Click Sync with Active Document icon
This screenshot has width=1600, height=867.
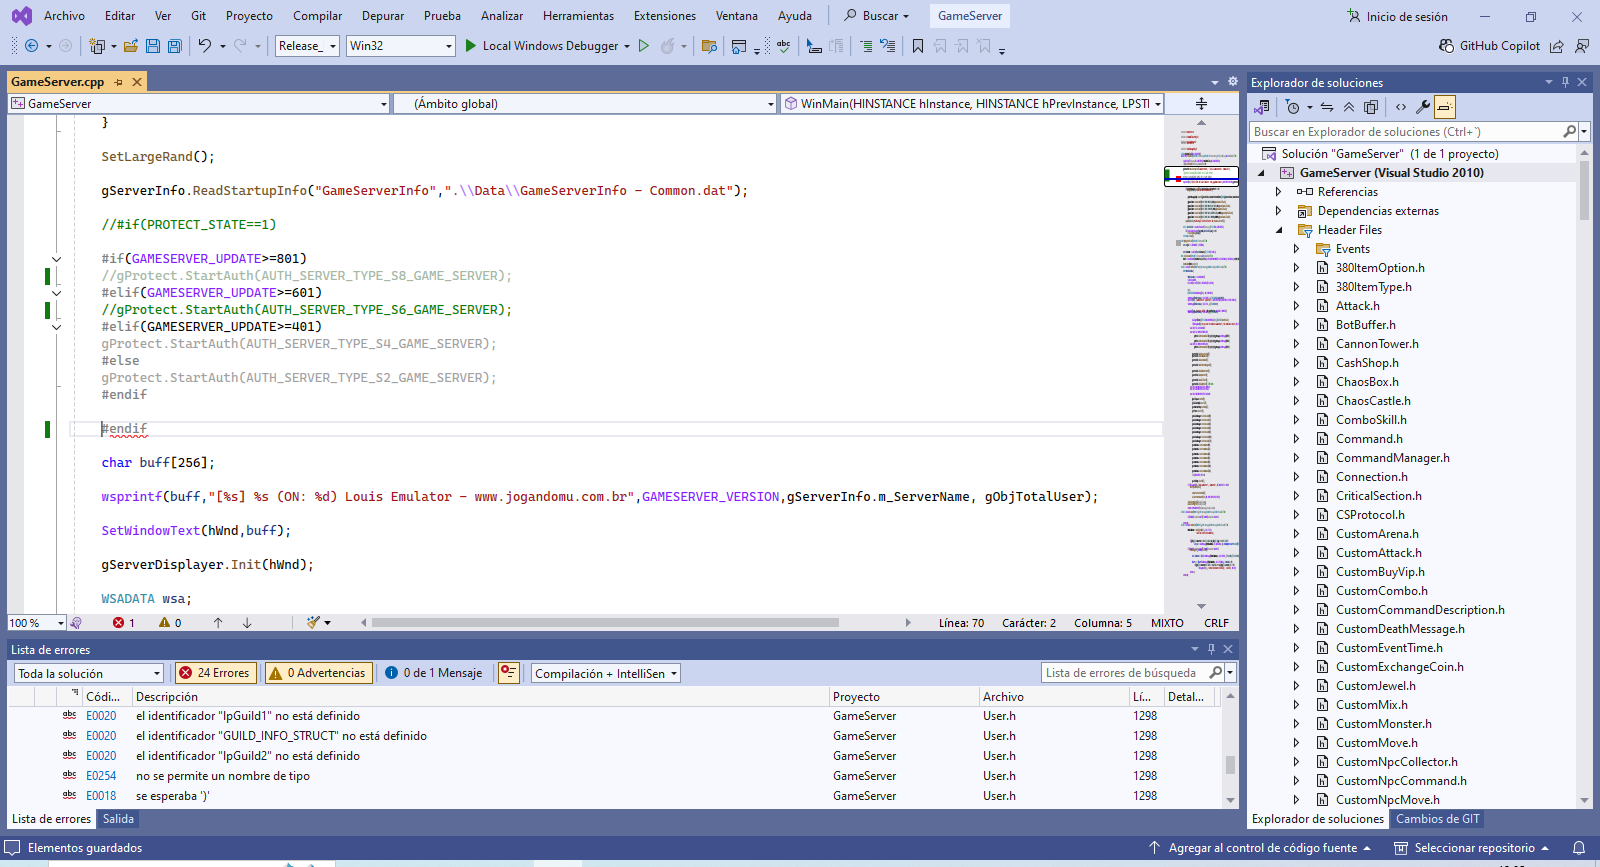pyautogui.click(x=1327, y=107)
